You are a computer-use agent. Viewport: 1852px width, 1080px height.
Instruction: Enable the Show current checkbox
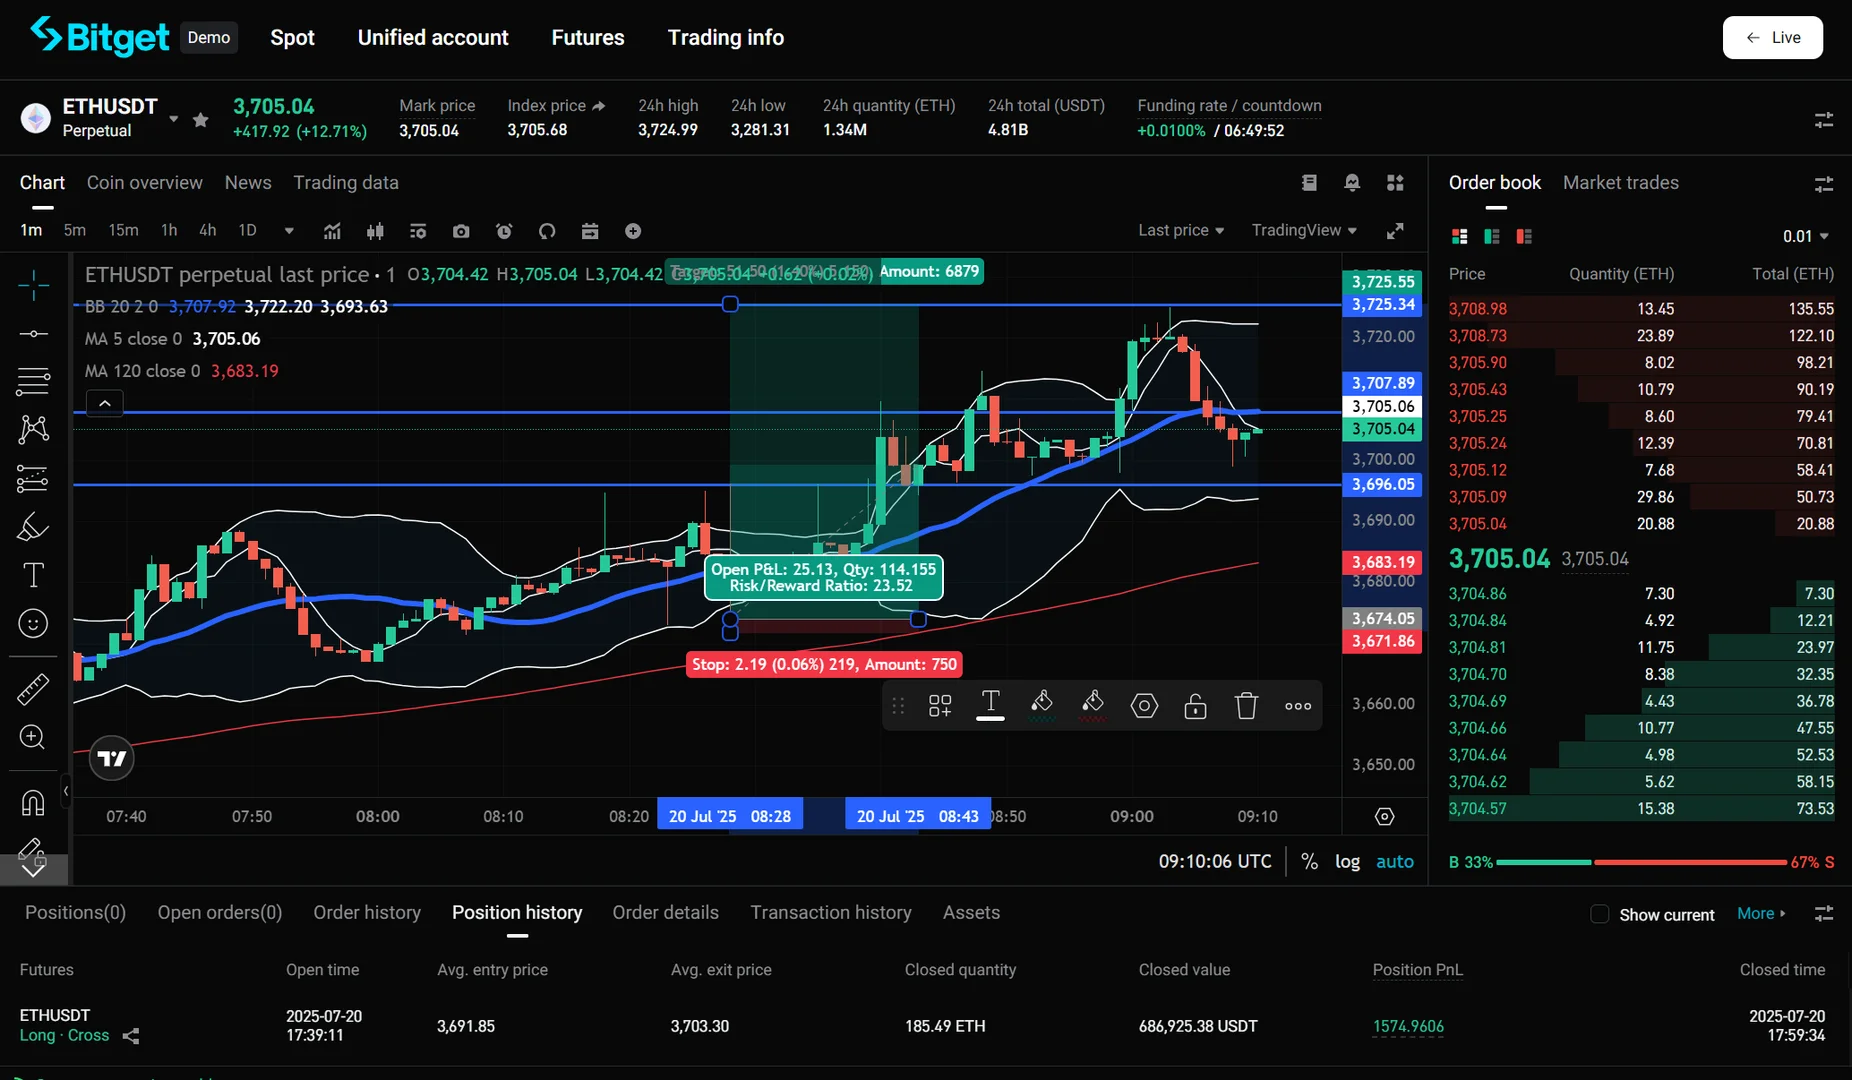point(1600,914)
